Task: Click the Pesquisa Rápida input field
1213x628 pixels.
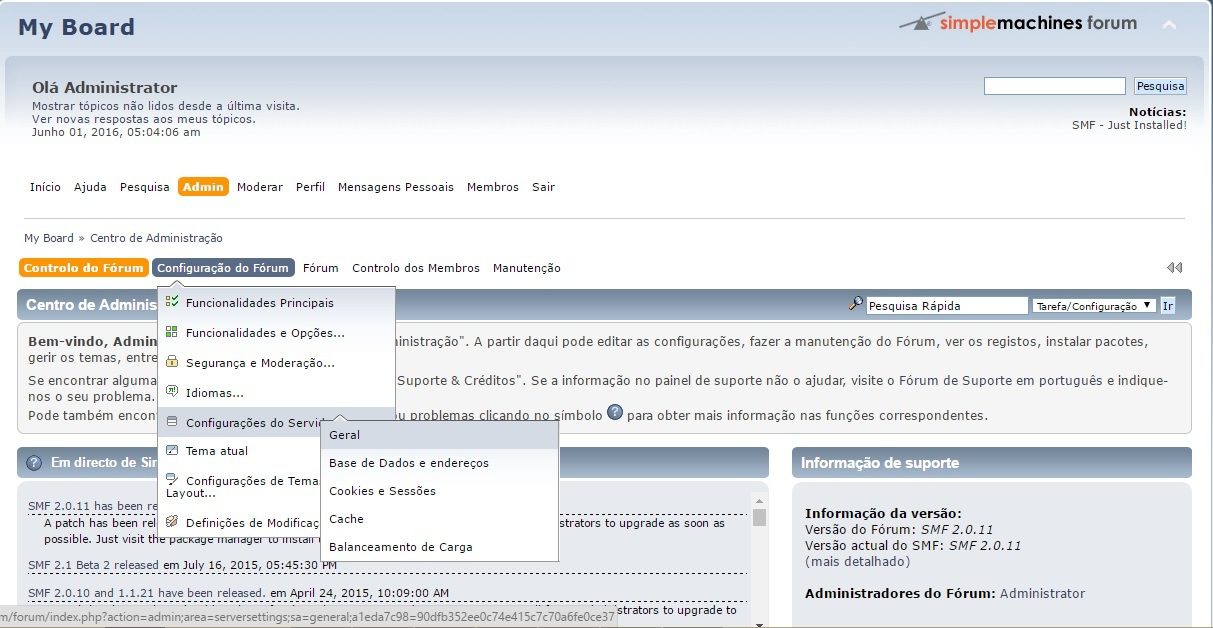Action: (946, 306)
